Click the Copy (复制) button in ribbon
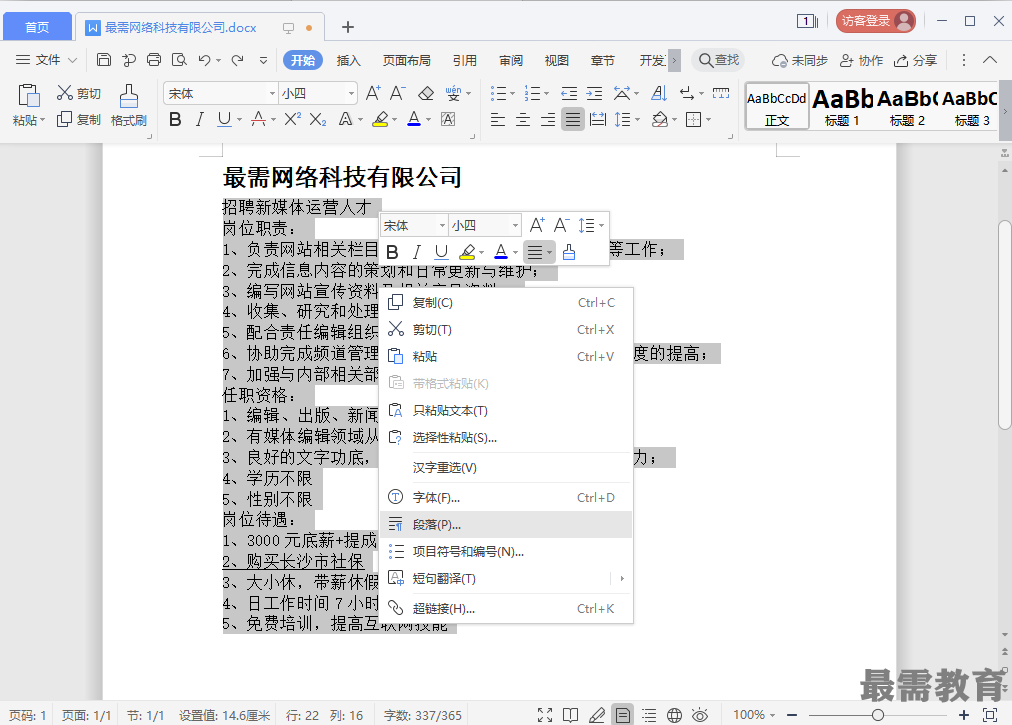Screen dimensions: 1012x725 point(79,119)
